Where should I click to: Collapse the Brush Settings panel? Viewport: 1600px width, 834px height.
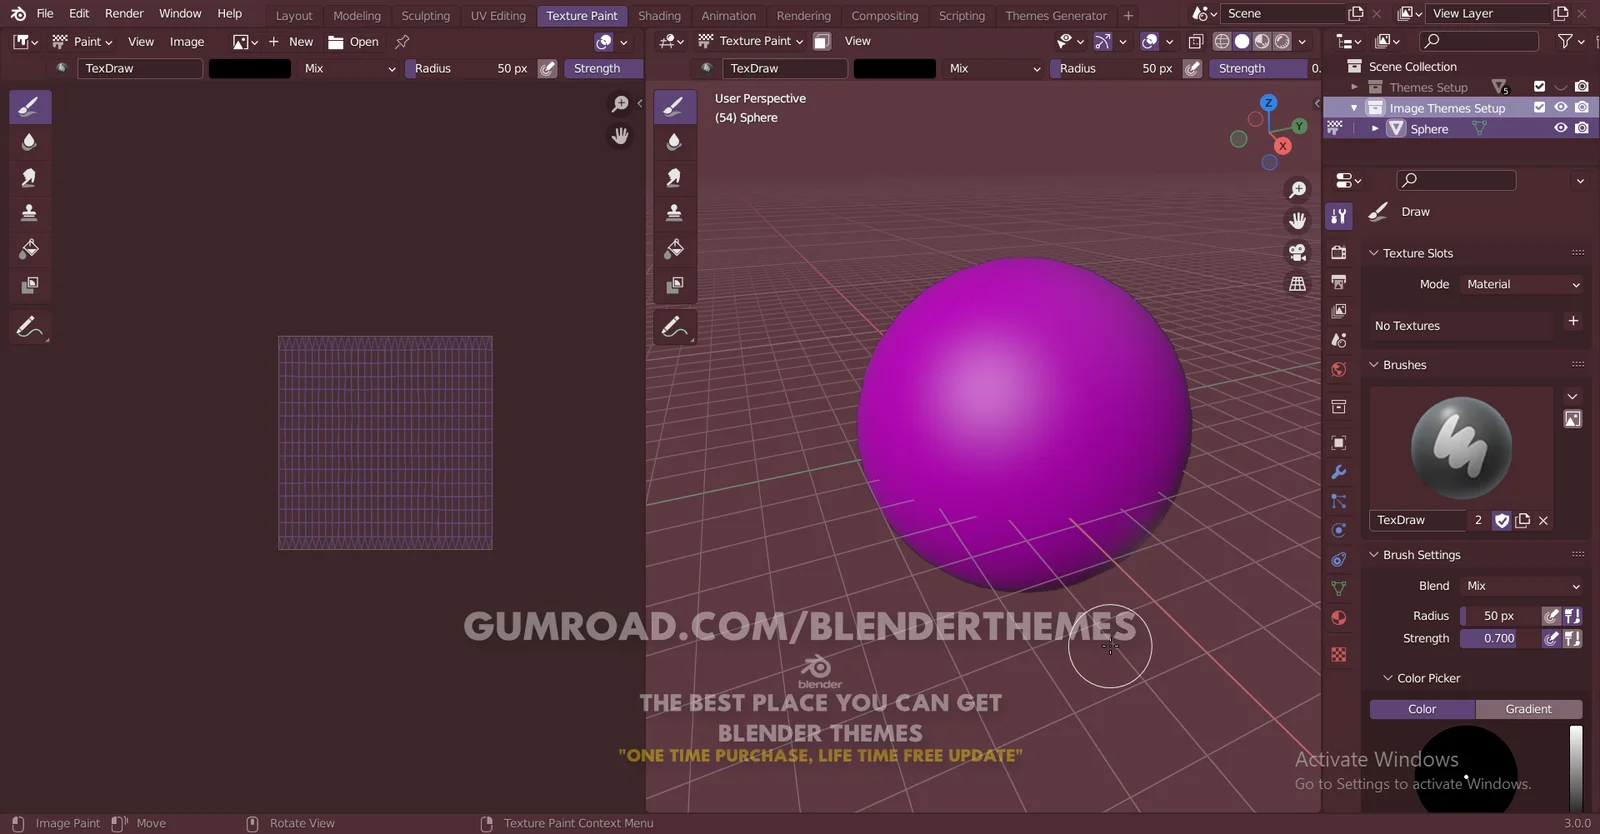pos(1373,555)
